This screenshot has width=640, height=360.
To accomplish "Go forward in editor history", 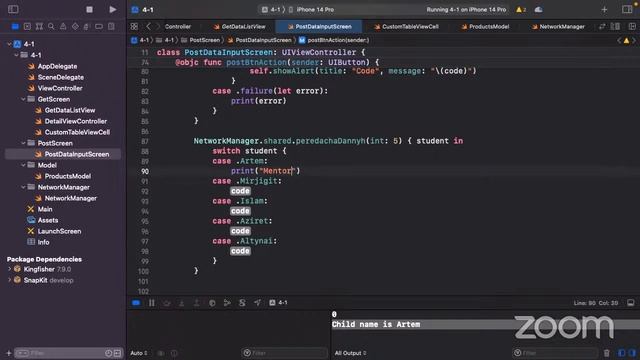I will coord(158,27).
